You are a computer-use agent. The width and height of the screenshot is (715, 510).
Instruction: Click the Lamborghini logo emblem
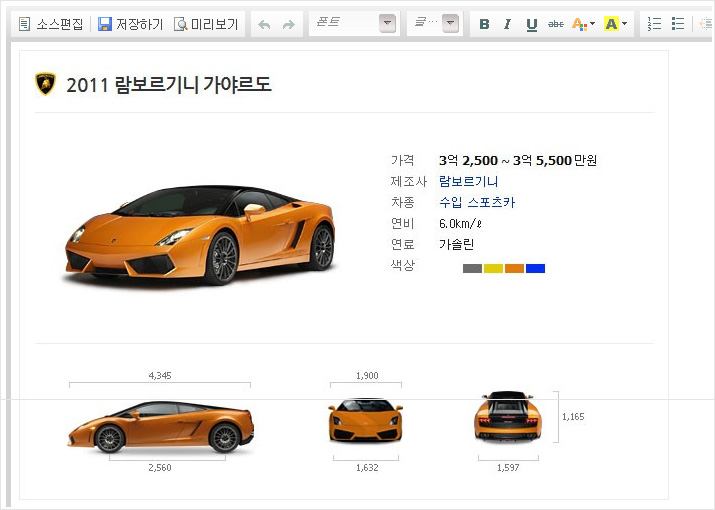pos(46,84)
